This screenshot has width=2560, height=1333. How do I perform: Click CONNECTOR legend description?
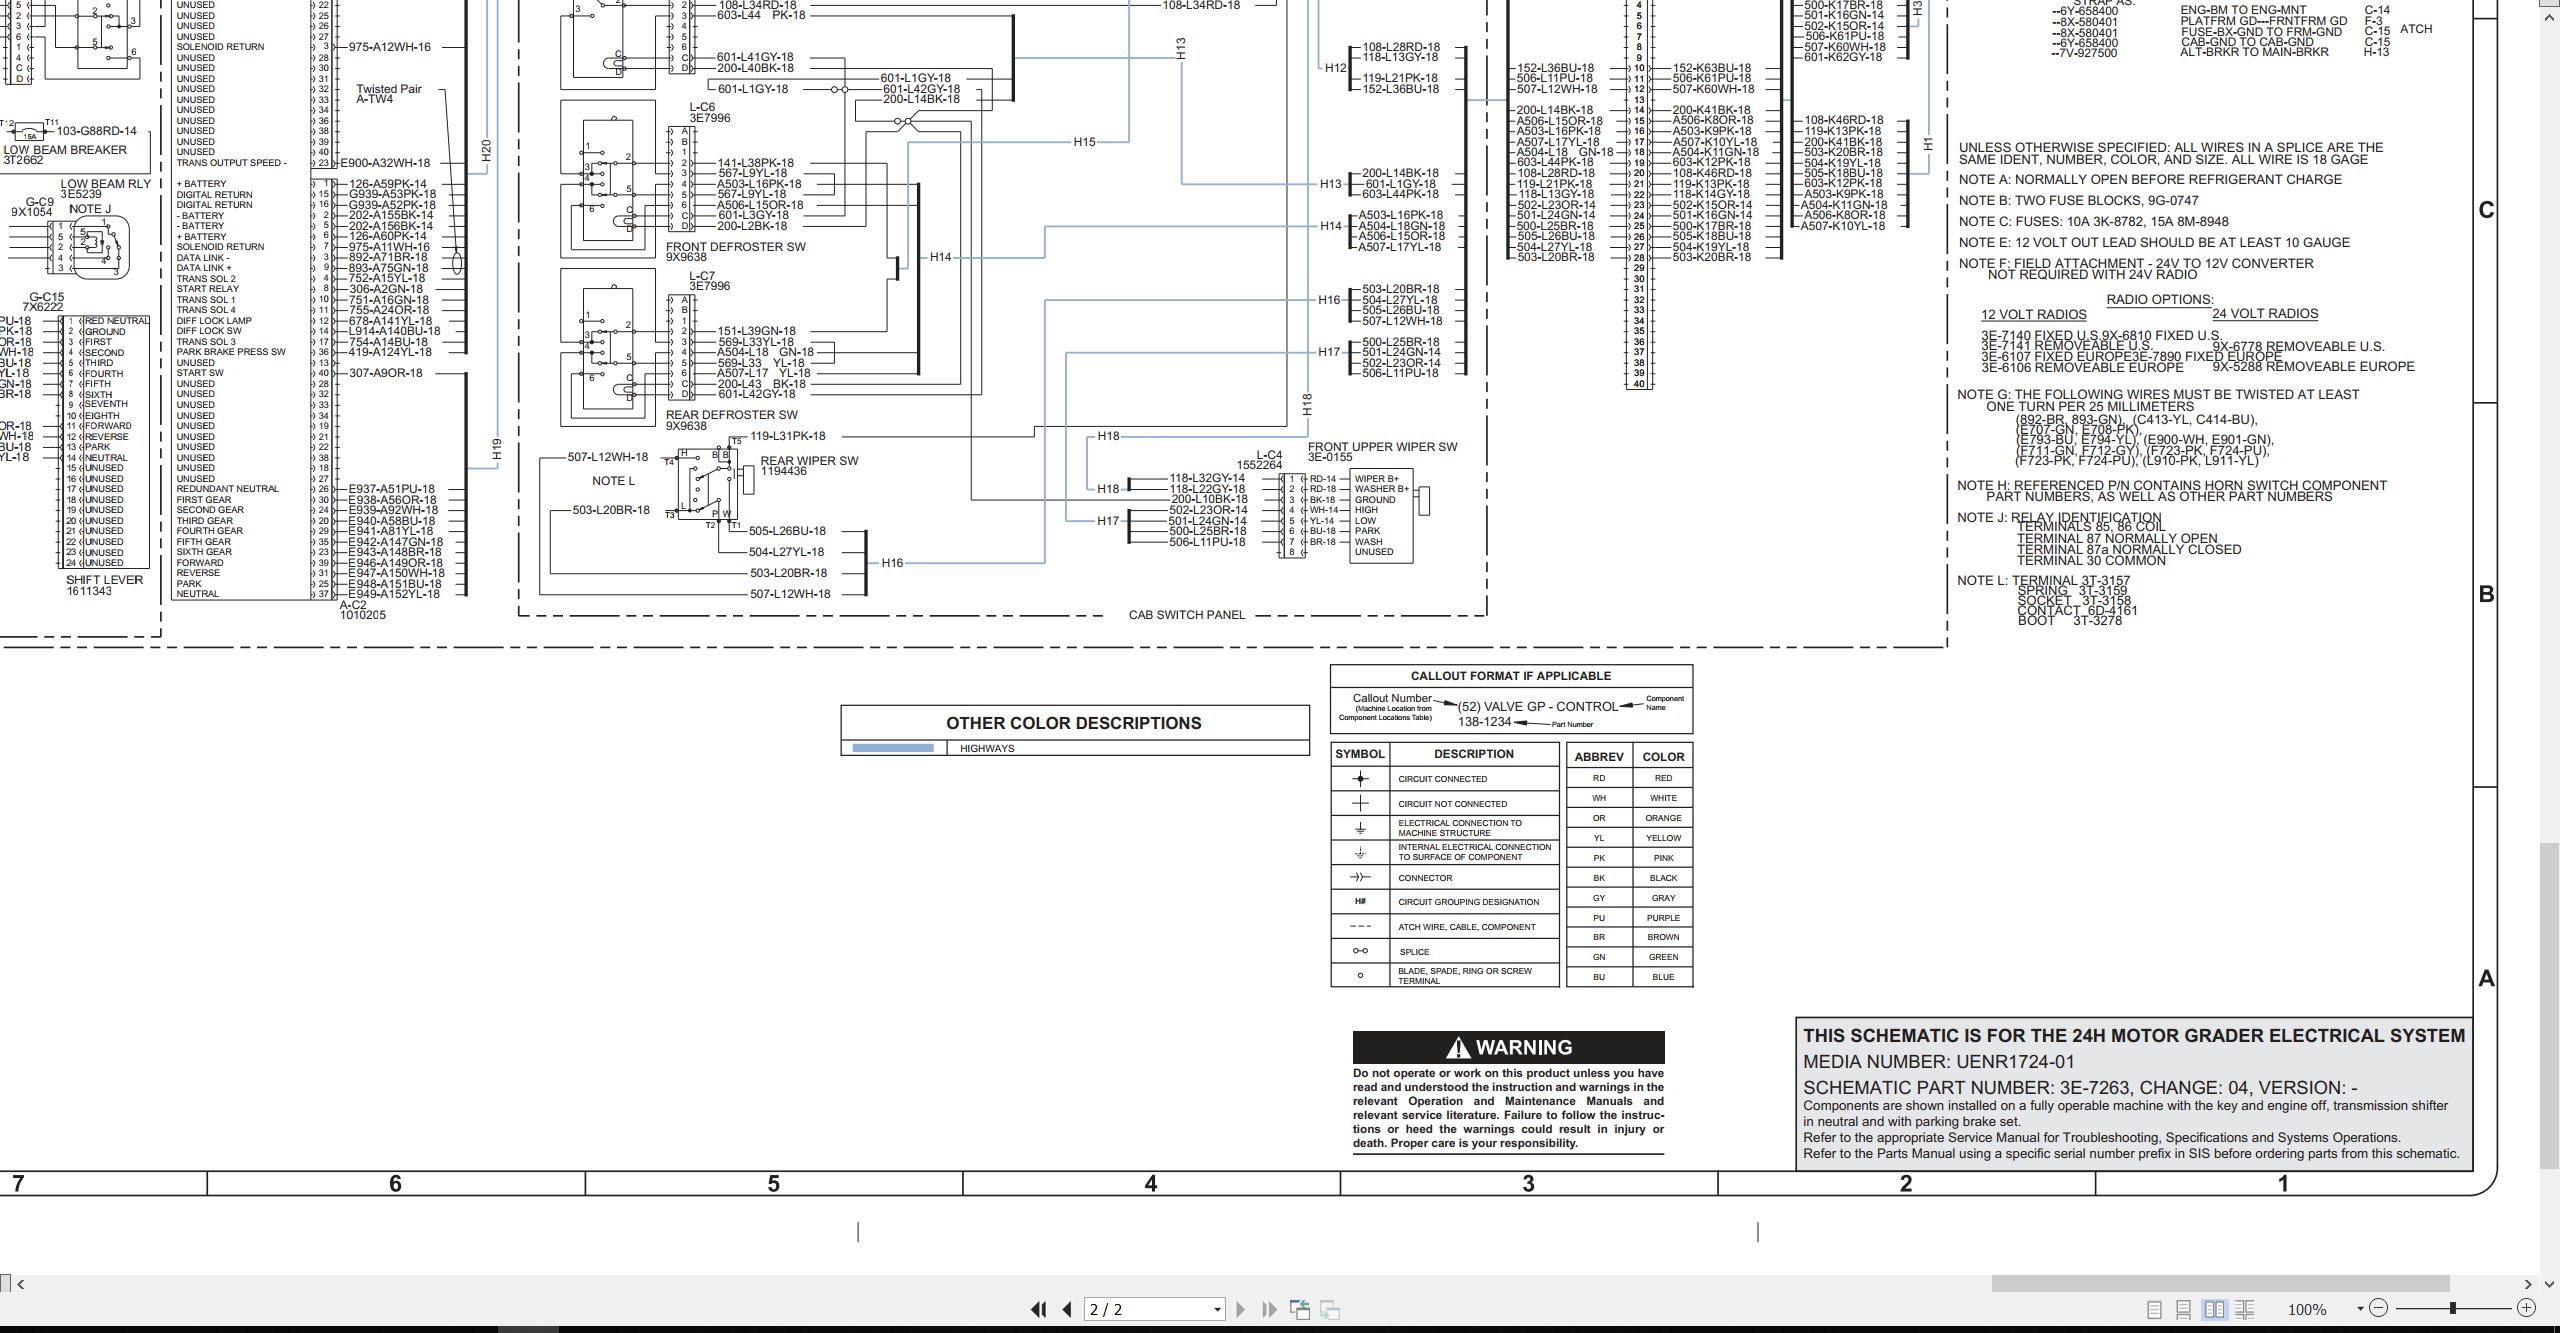click(x=1425, y=878)
